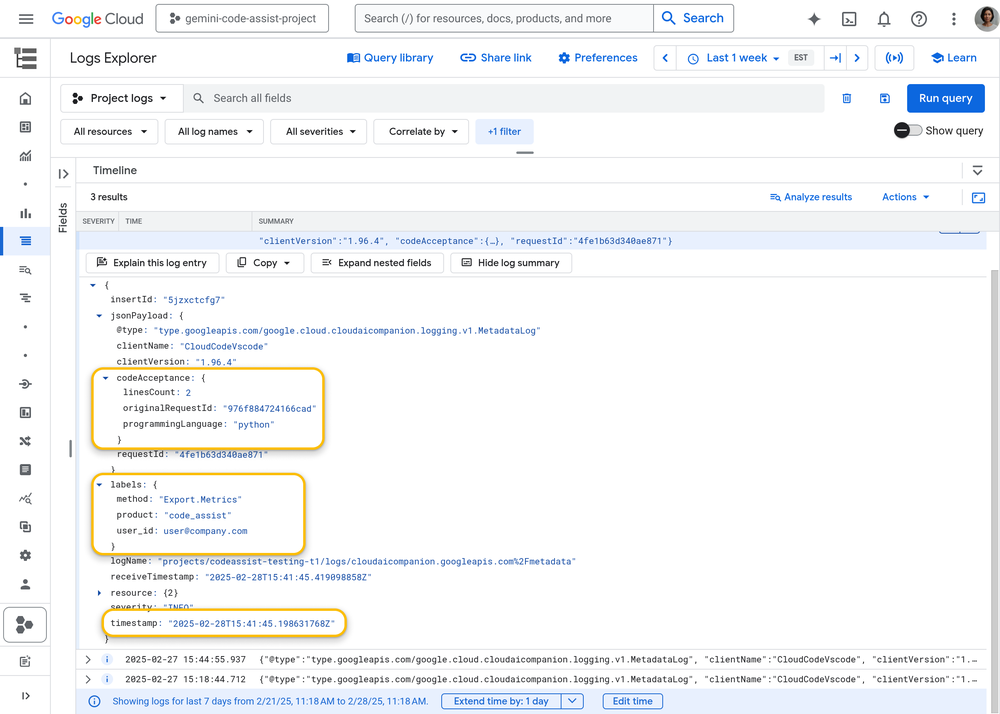Viewport: 1000px width, 714px height.
Task: Collapse the jsonPayload node
Action: pyautogui.click(x=99, y=316)
